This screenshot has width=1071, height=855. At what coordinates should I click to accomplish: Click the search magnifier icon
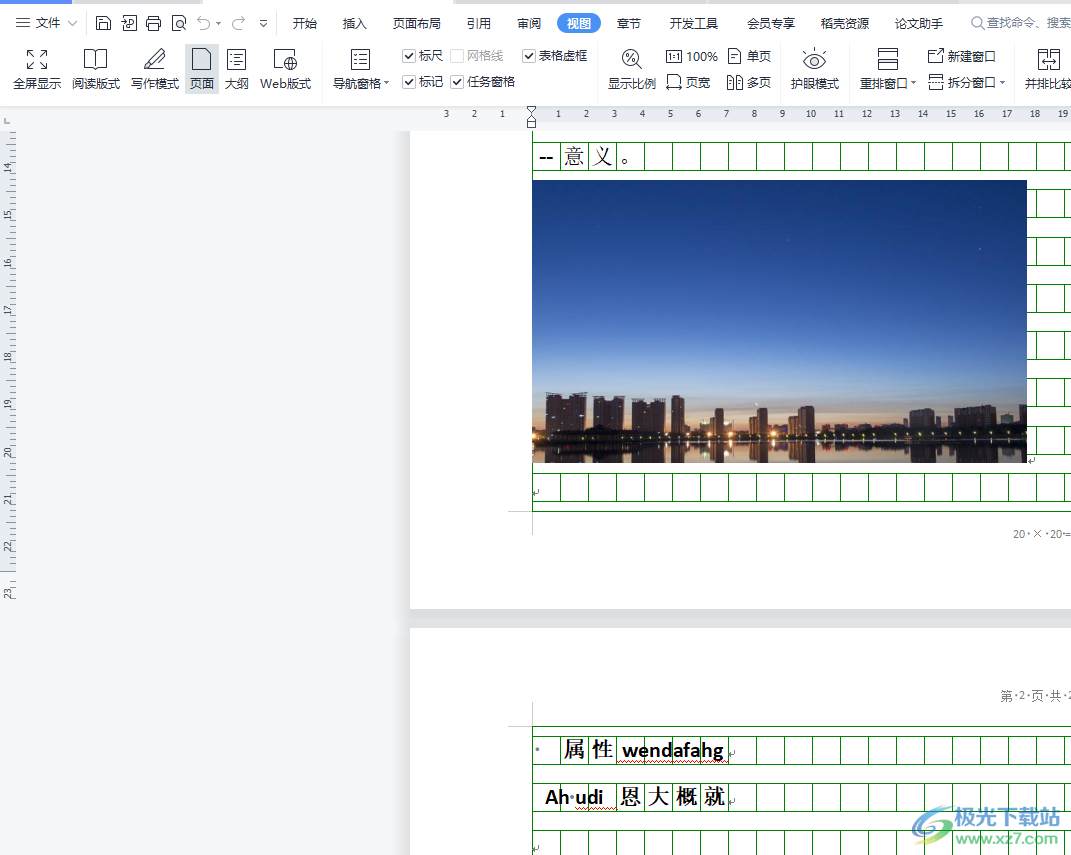[977, 23]
